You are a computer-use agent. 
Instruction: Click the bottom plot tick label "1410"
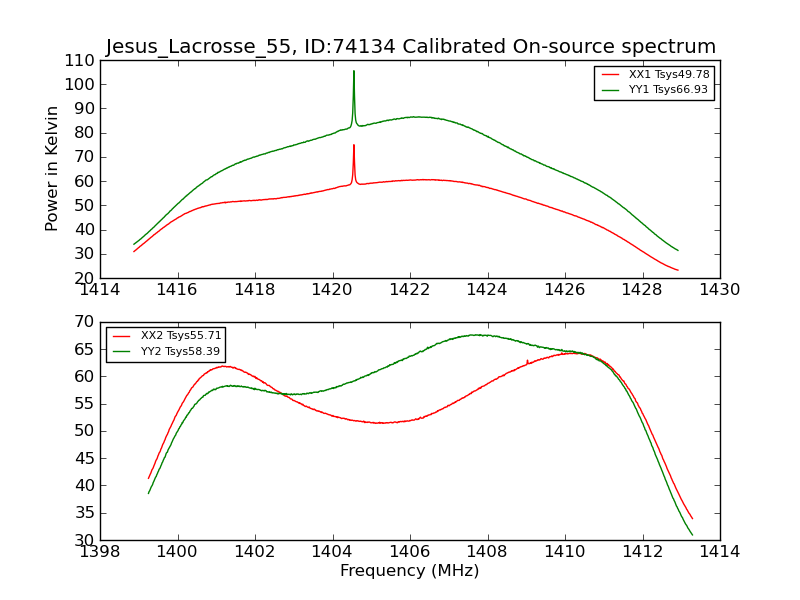564,552
